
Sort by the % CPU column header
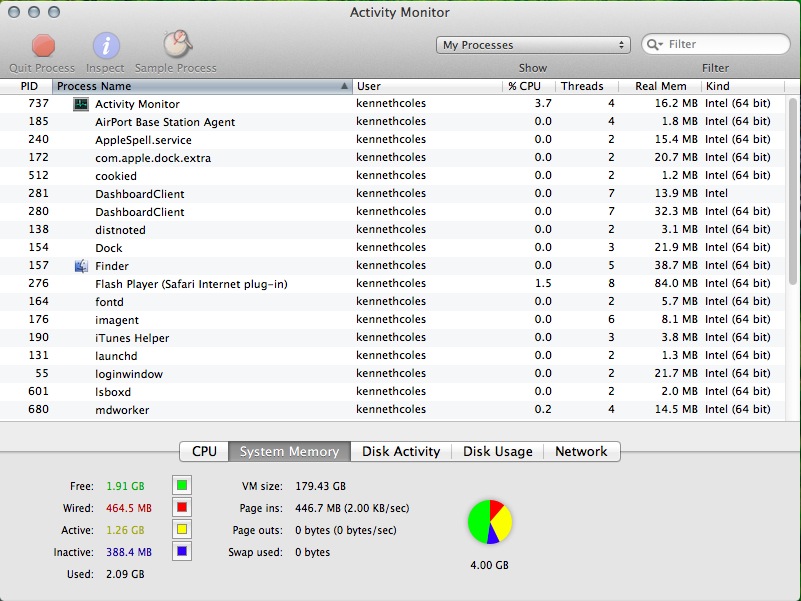click(x=529, y=86)
